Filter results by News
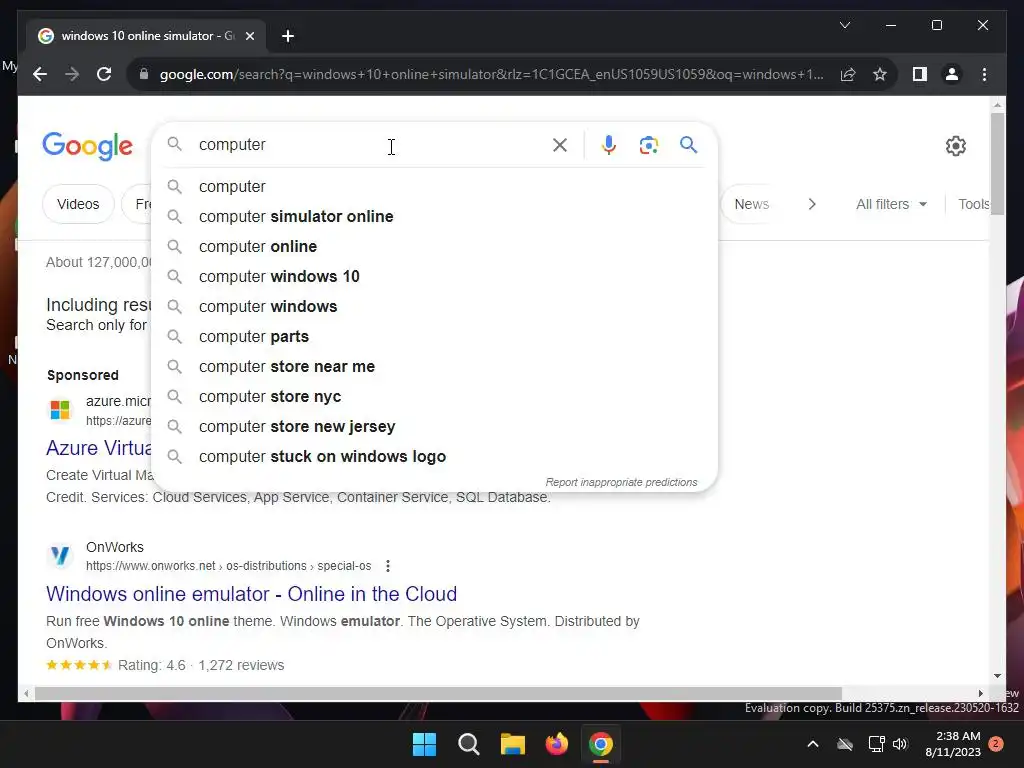 point(751,204)
